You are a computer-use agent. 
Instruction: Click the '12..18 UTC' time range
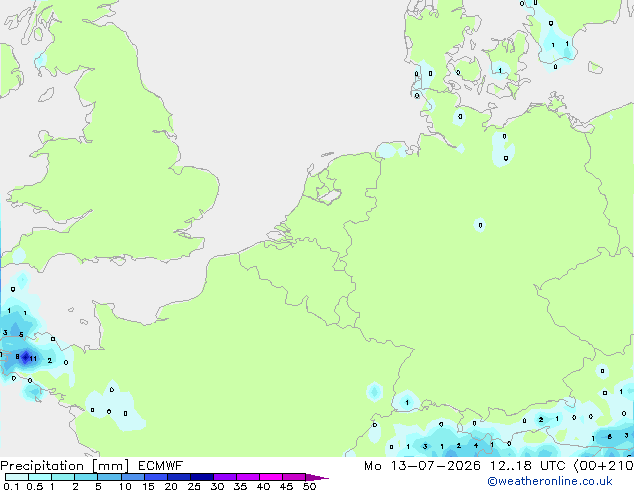point(527,466)
